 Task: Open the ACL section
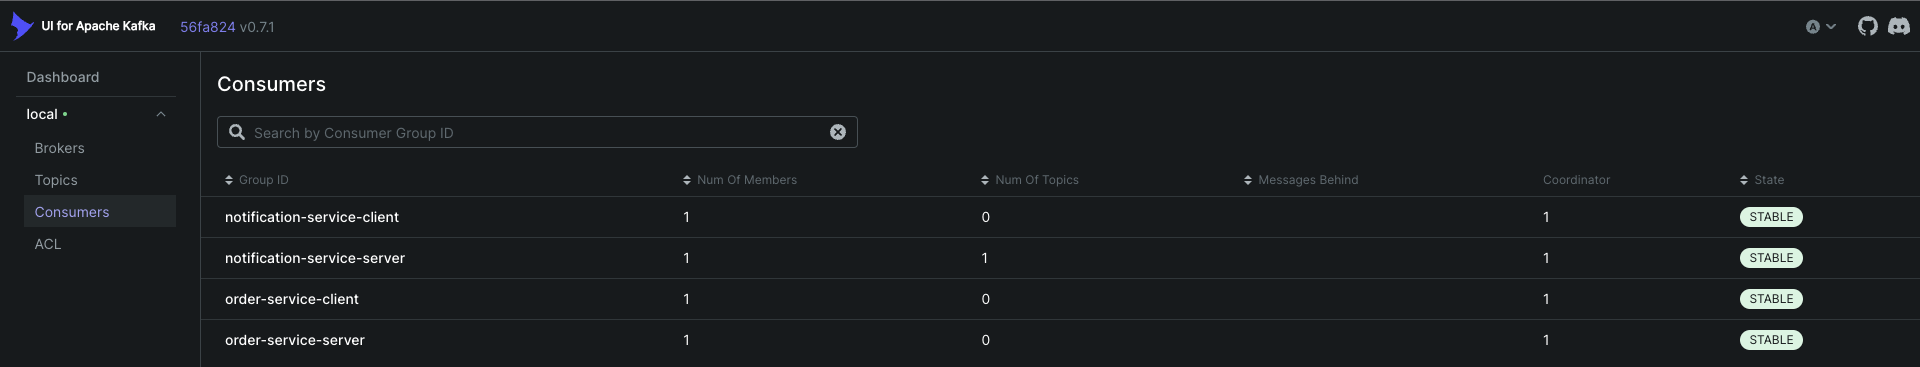click(x=48, y=244)
